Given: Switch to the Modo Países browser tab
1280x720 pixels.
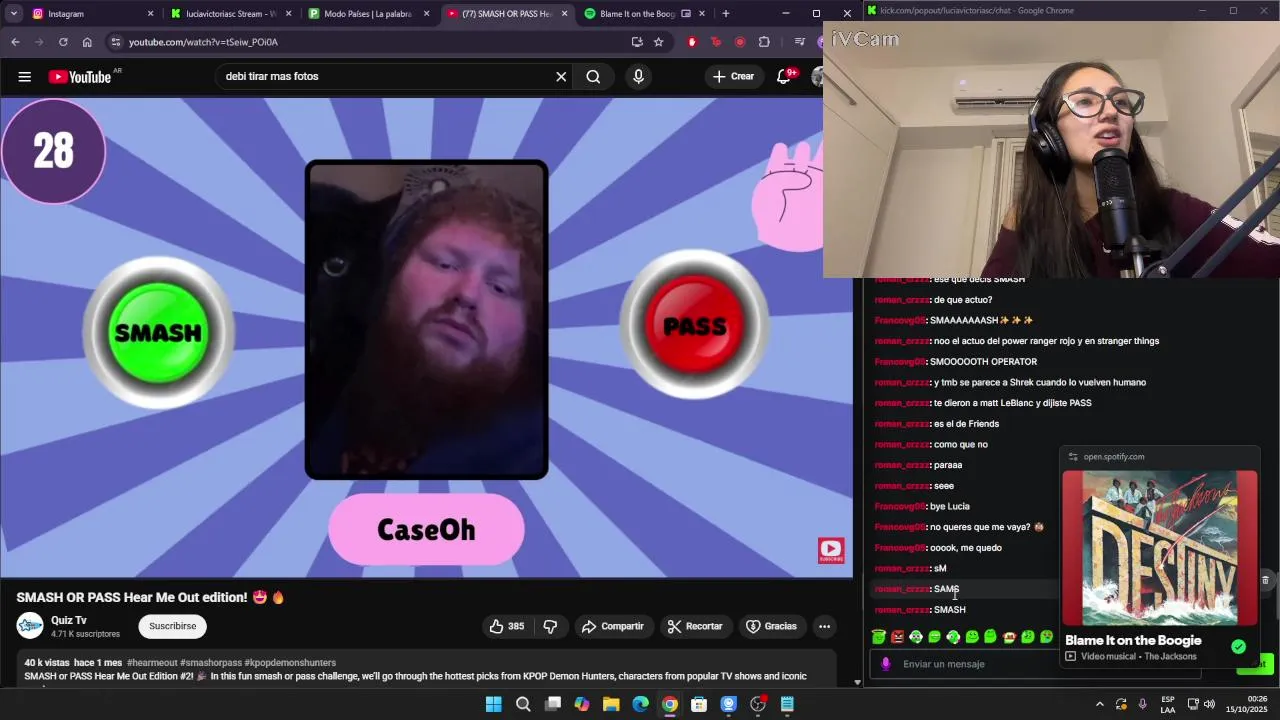Looking at the screenshot, I should [x=368, y=14].
